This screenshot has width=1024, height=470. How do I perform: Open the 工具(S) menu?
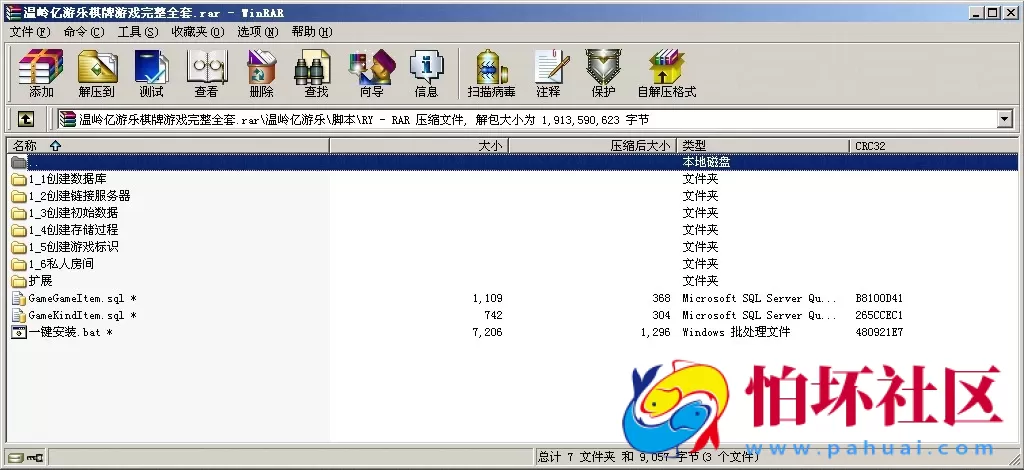tap(138, 31)
